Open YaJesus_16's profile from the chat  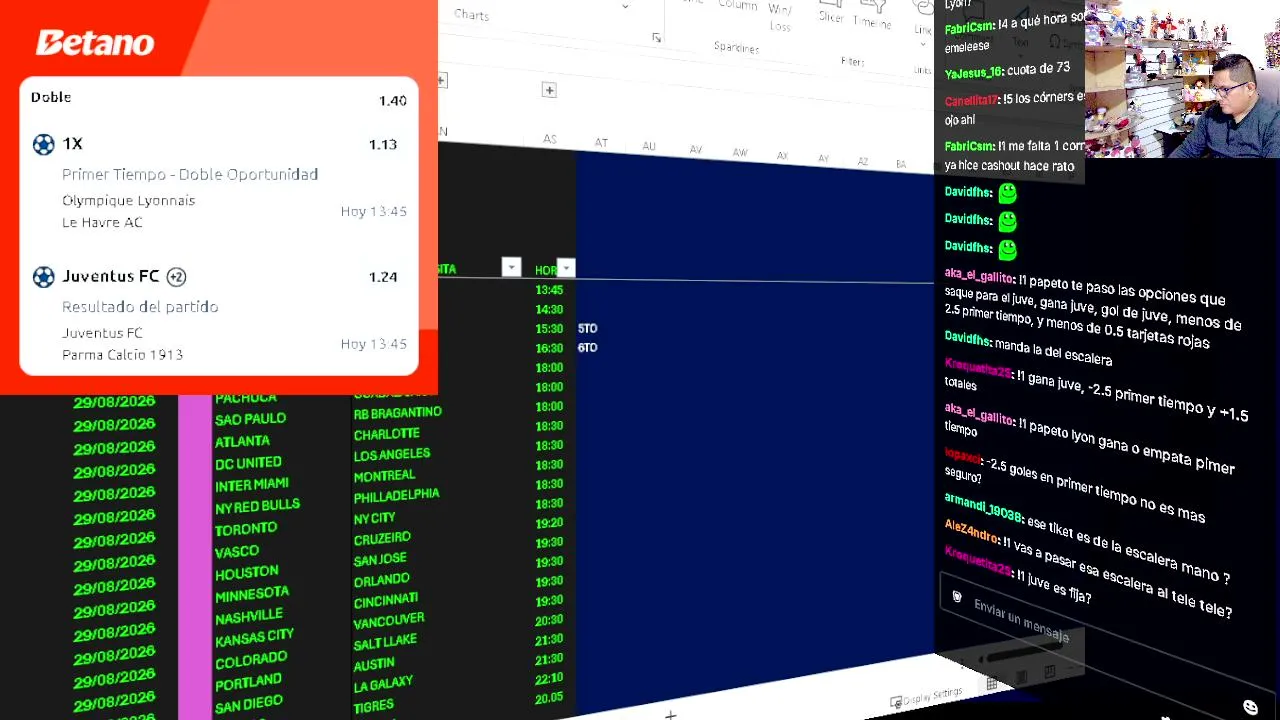pyautogui.click(x=973, y=72)
